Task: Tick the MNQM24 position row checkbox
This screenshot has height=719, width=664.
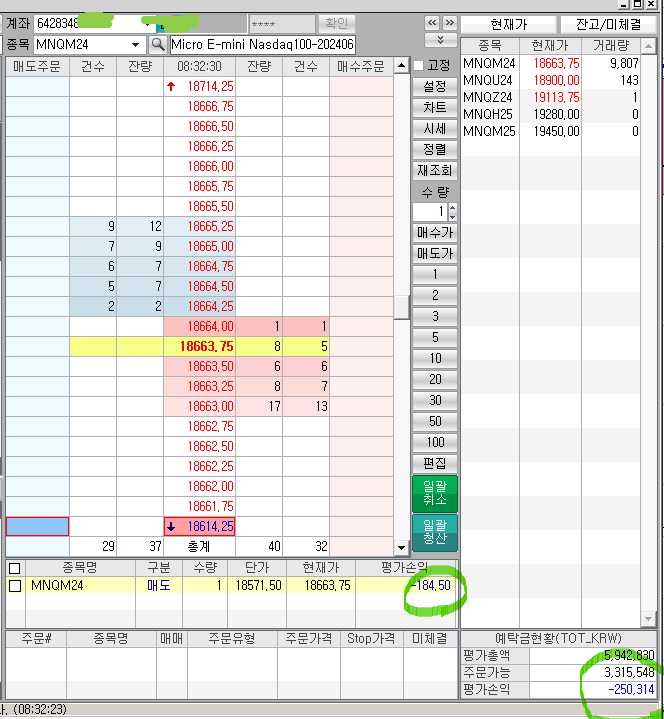Action: 15,586
